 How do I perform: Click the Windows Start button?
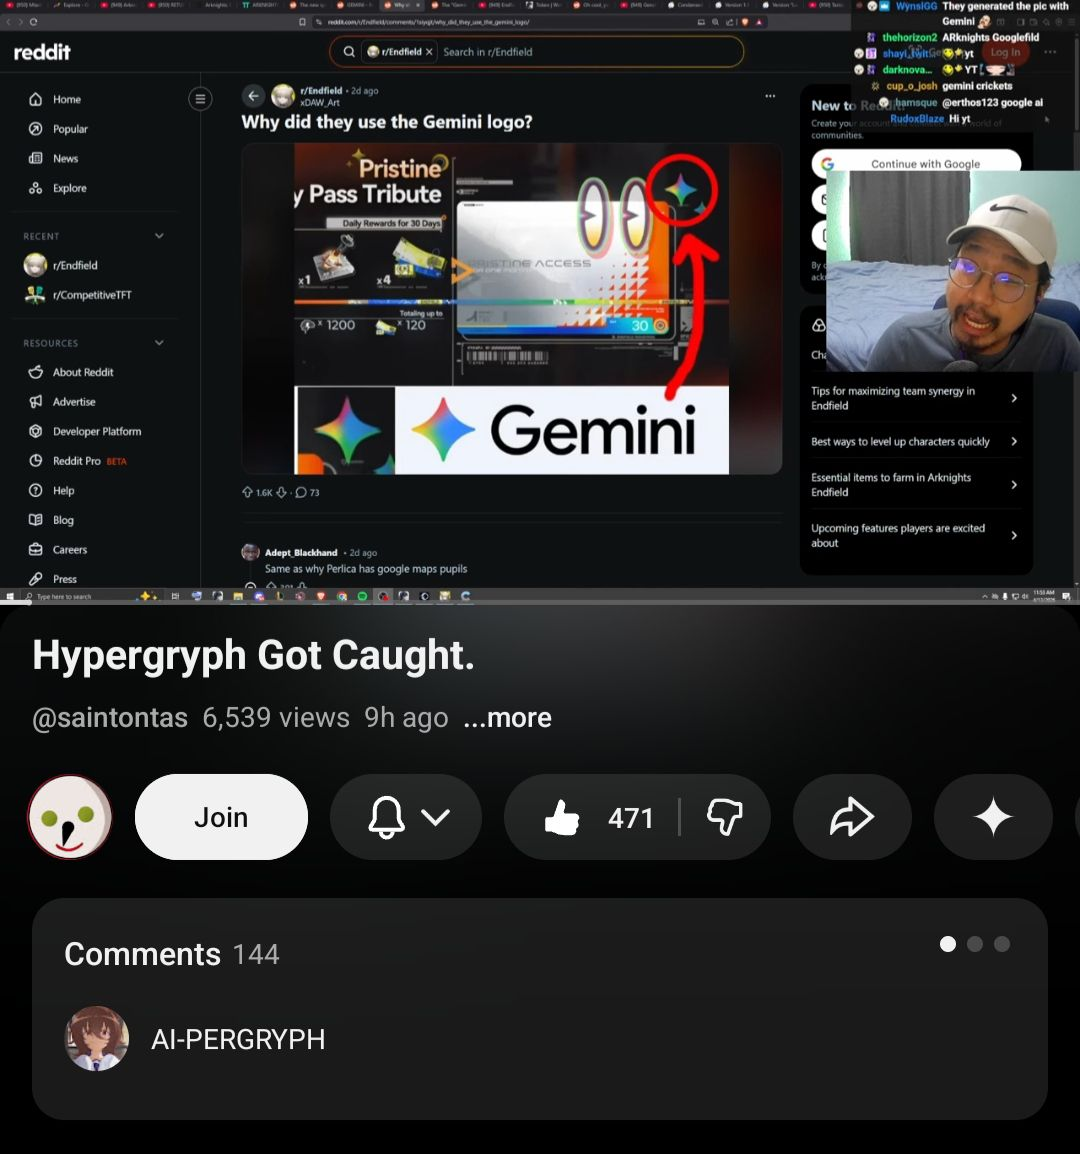point(10,596)
